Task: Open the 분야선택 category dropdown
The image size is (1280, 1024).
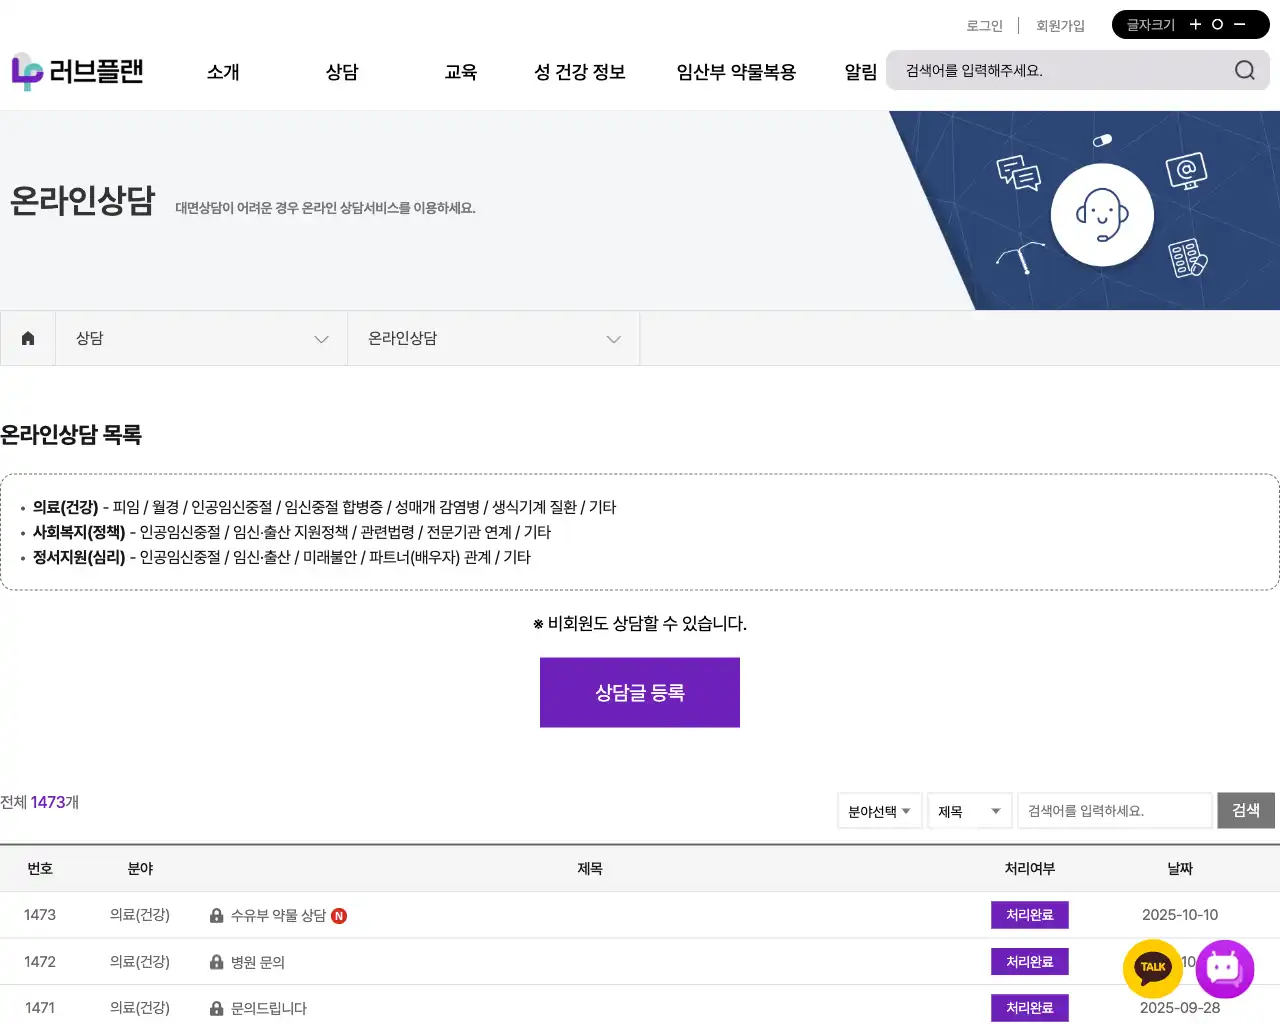Action: coord(879,811)
